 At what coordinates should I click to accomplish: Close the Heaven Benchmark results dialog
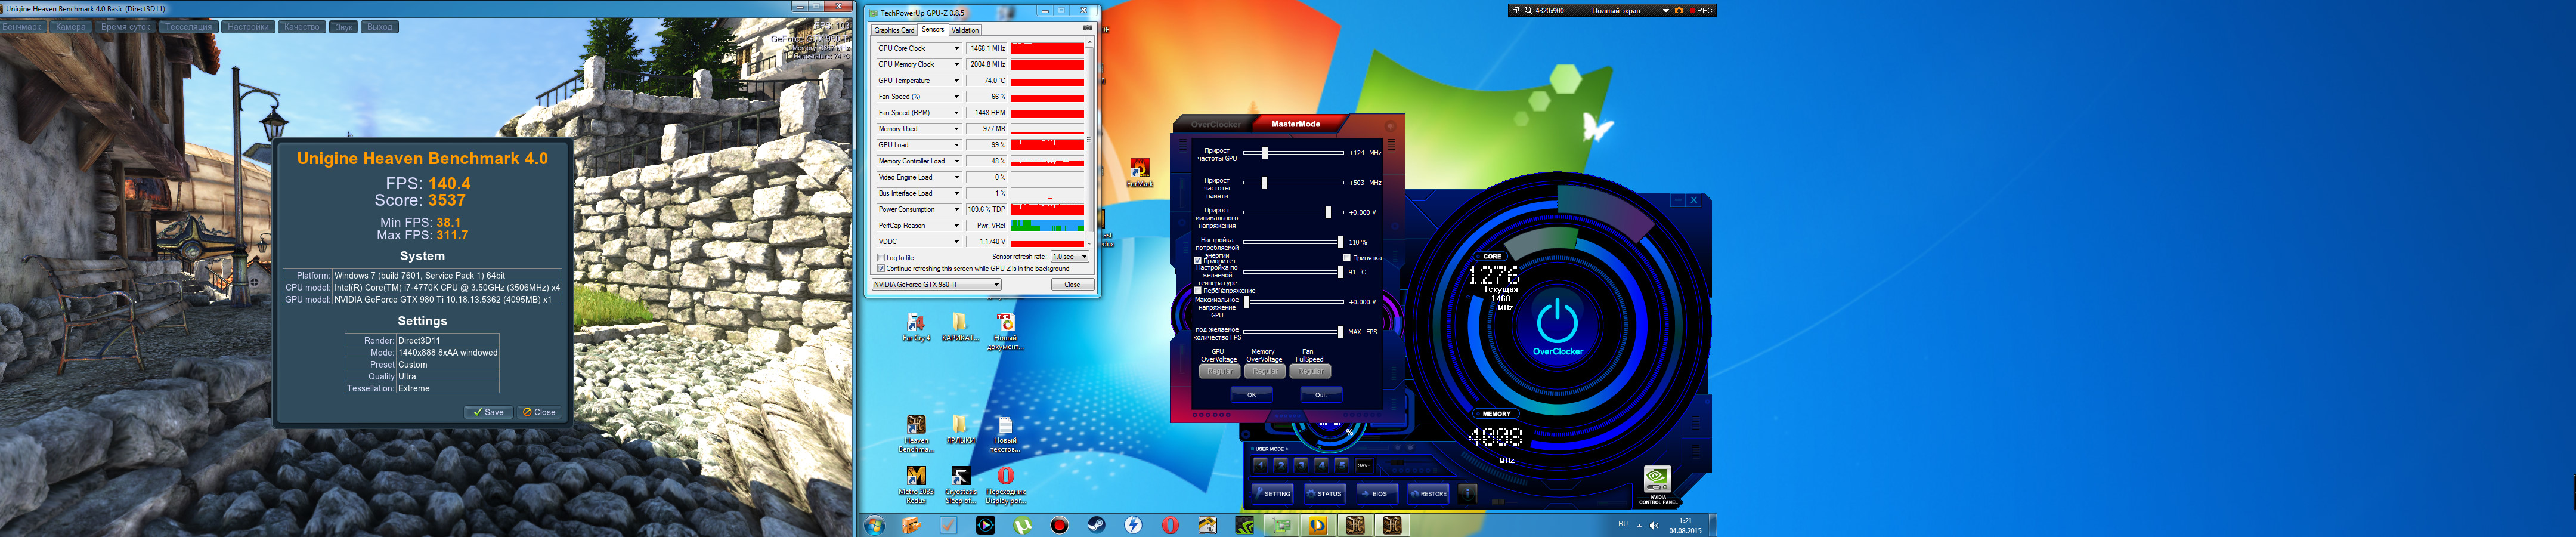coord(540,412)
